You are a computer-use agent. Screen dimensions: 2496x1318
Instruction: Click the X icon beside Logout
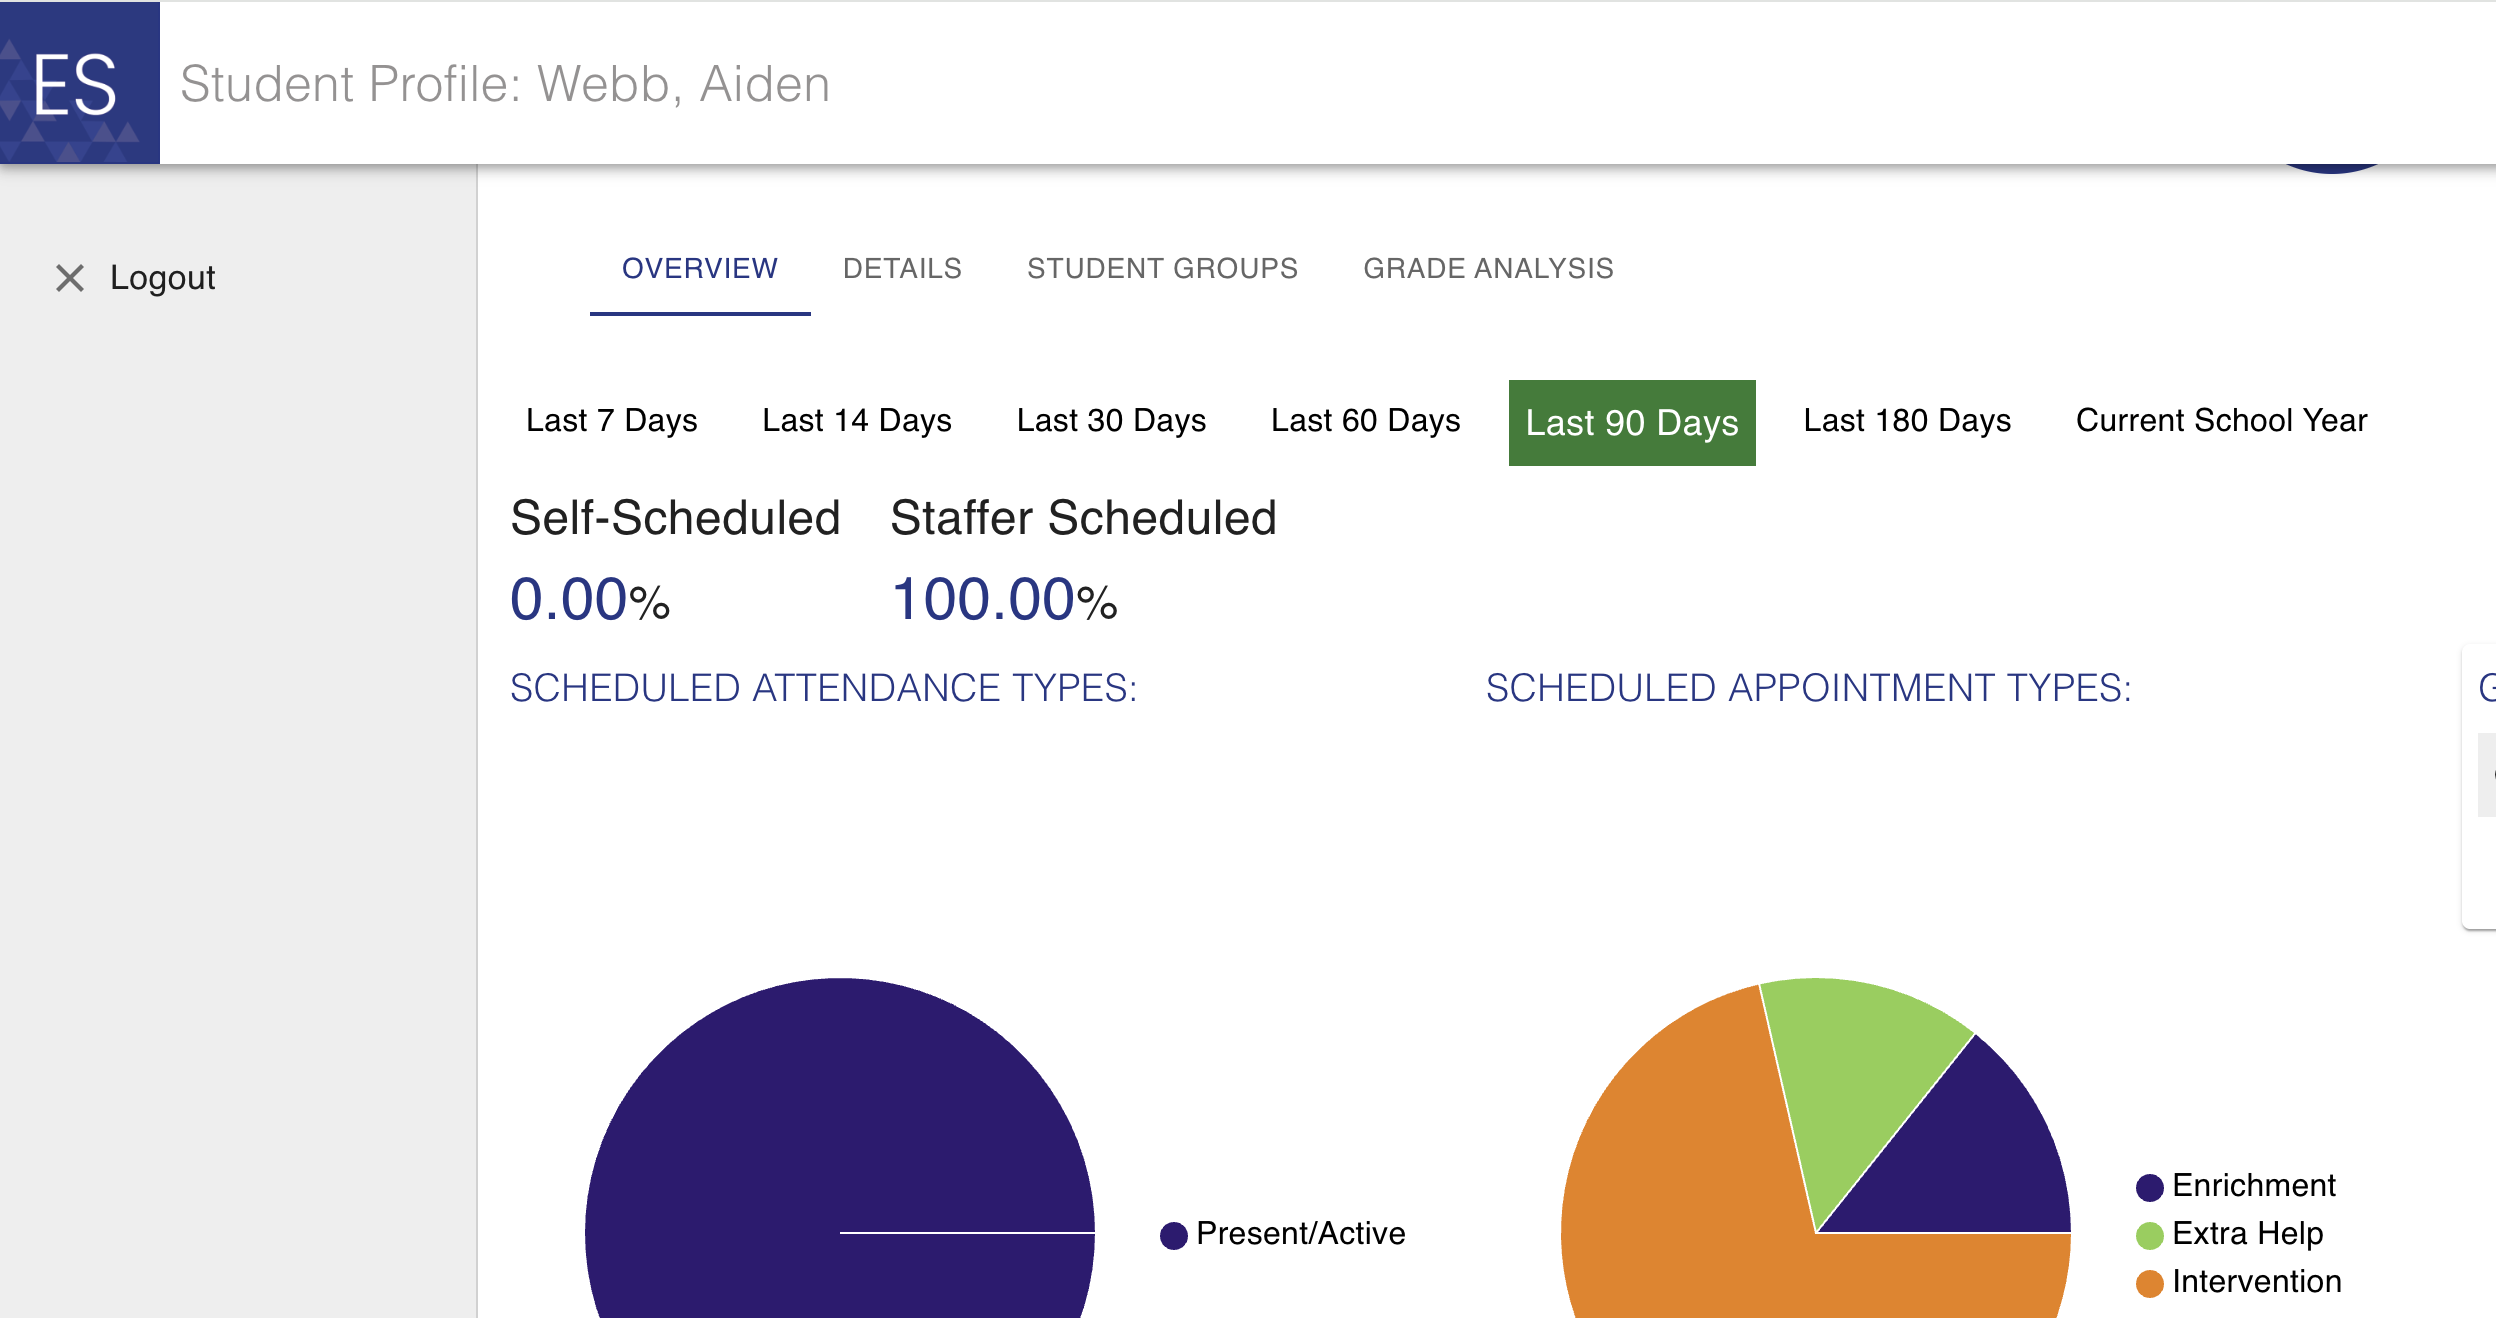70,278
